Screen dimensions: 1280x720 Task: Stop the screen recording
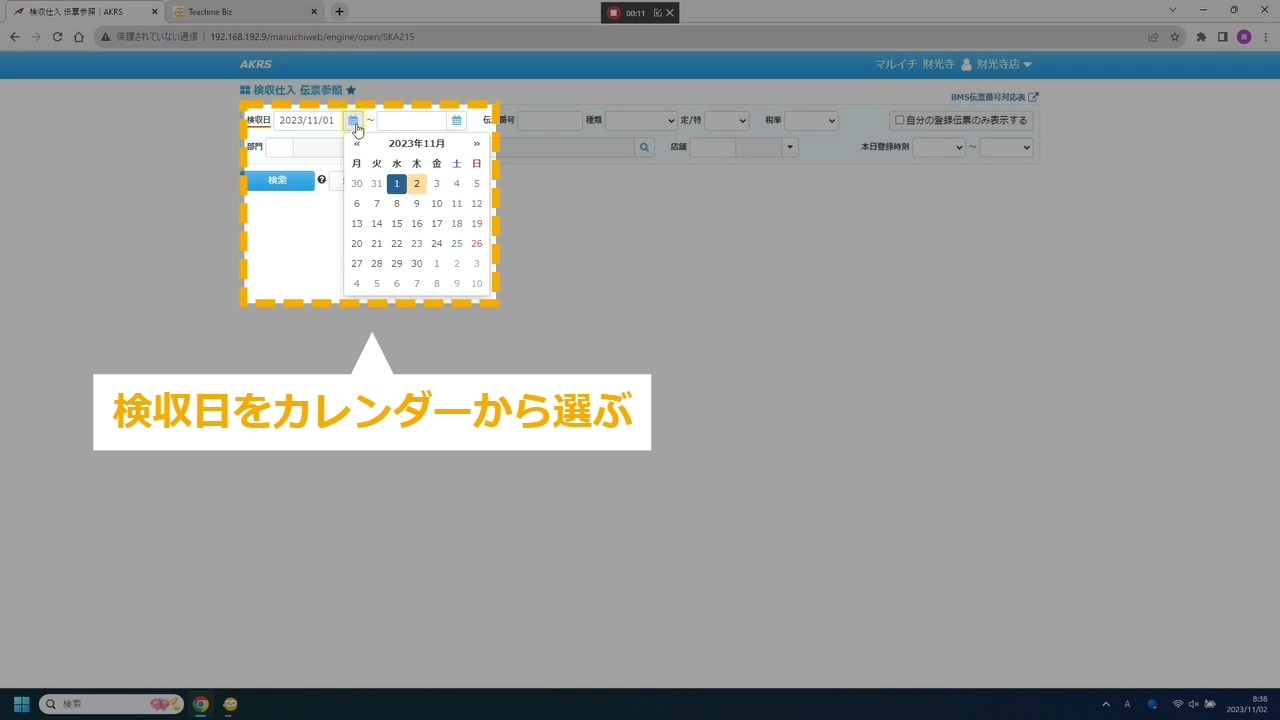point(613,13)
